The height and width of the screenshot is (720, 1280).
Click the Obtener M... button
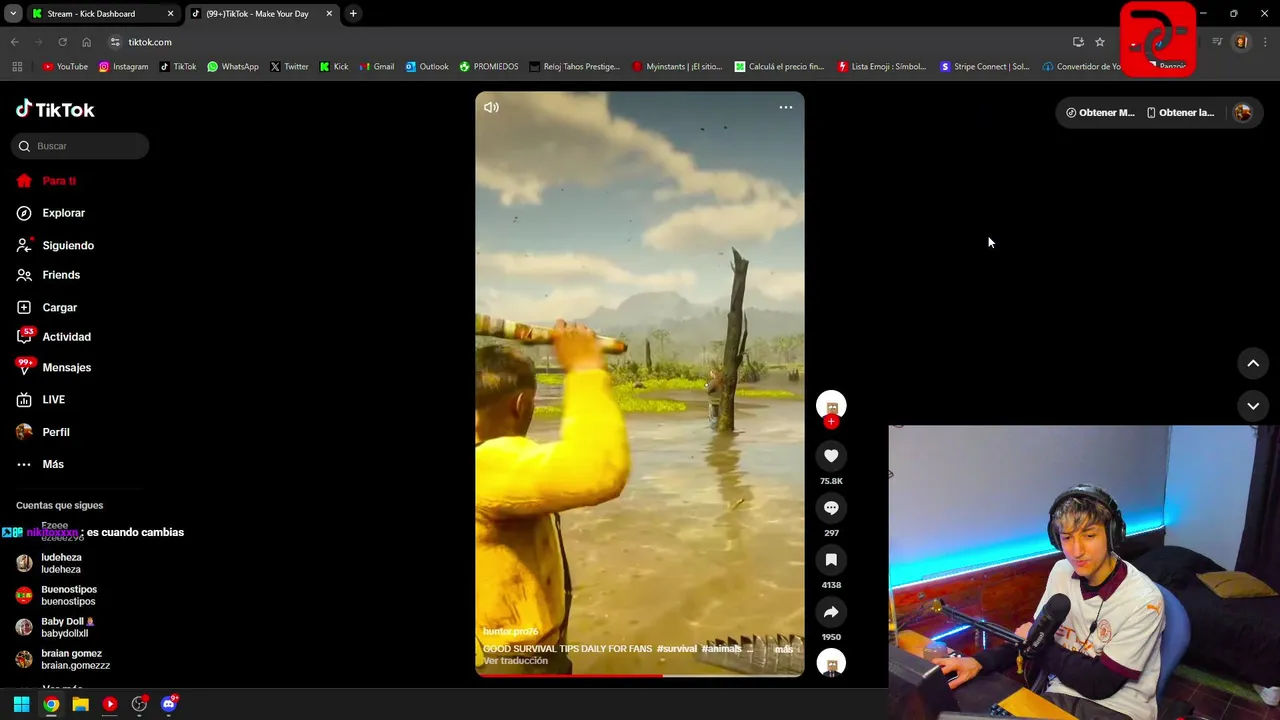1100,113
